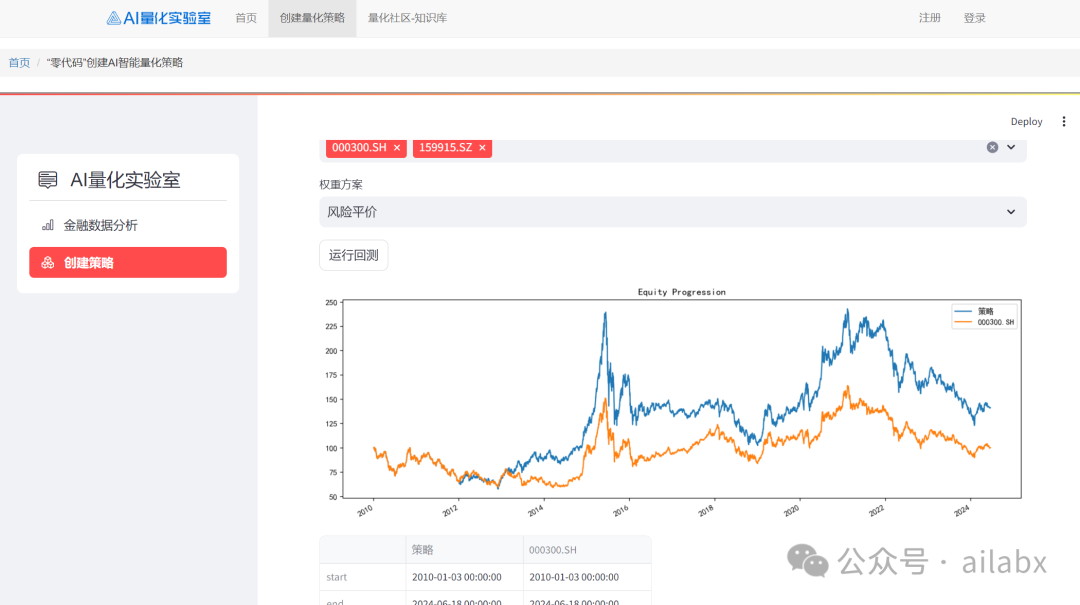
Task: Open 量化社区-知识库 nav item
Action: pos(407,18)
